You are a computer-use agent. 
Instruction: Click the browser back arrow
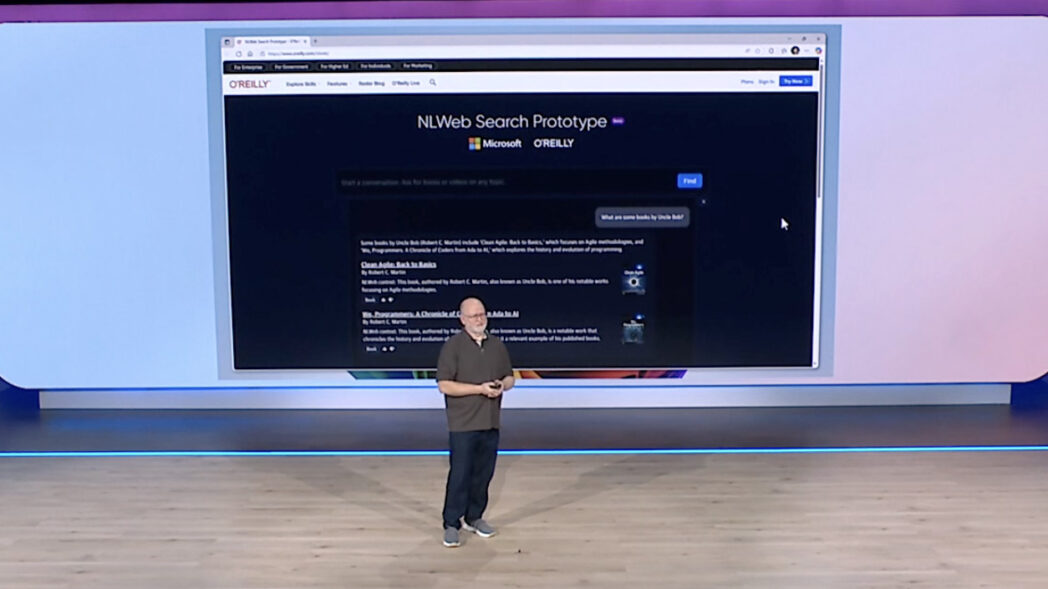coord(229,53)
